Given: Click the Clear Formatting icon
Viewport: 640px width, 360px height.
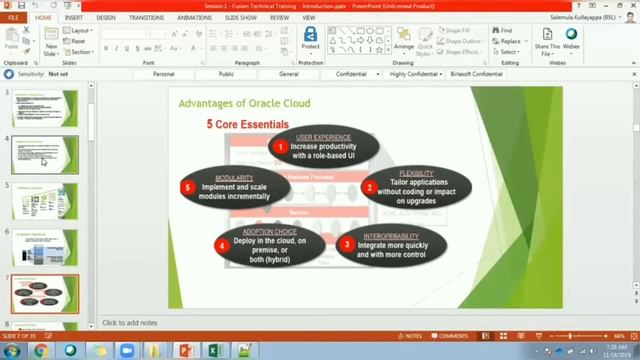Looking at the screenshot, I should pyautogui.click(x=199, y=34).
